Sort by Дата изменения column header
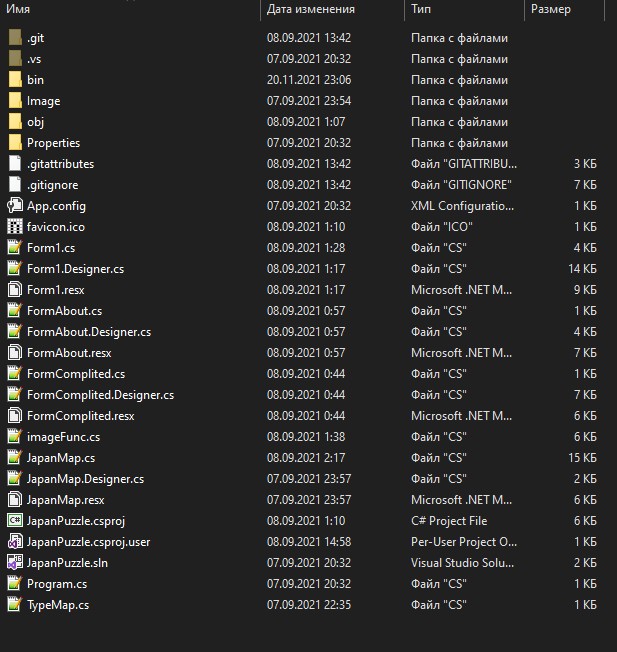 coord(310,10)
